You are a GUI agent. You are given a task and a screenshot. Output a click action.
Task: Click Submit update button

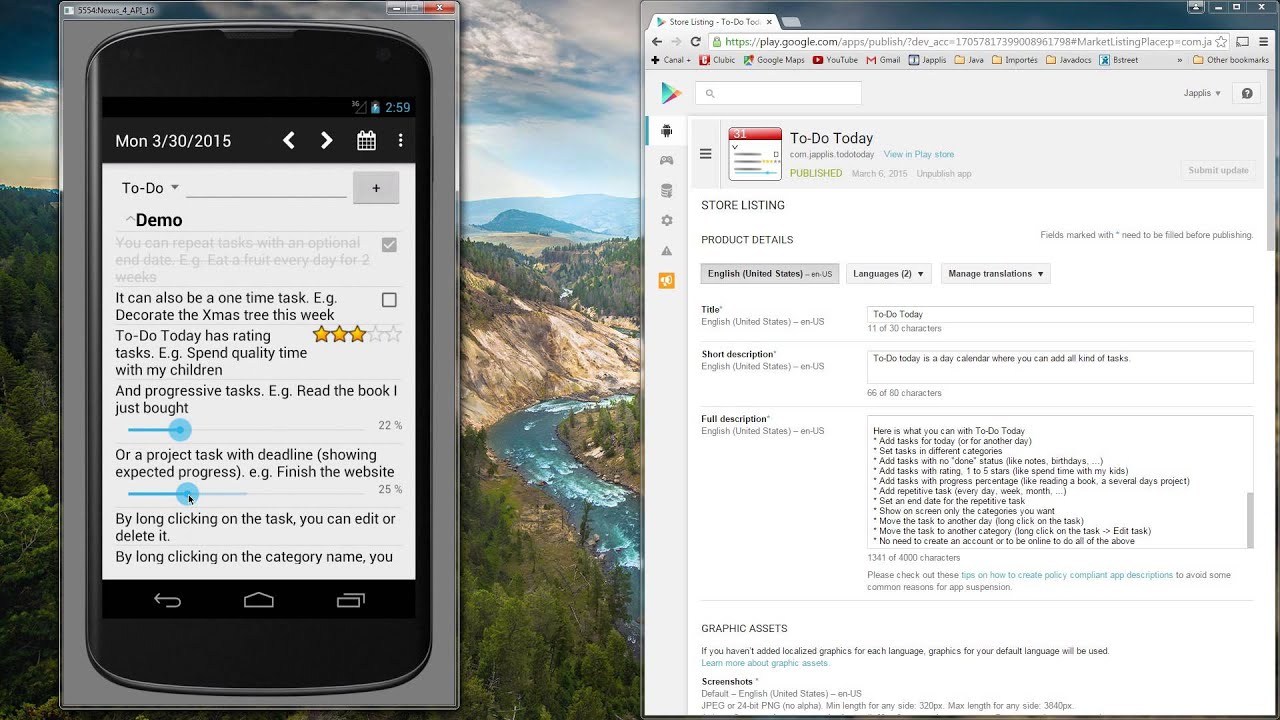[x=1218, y=170]
